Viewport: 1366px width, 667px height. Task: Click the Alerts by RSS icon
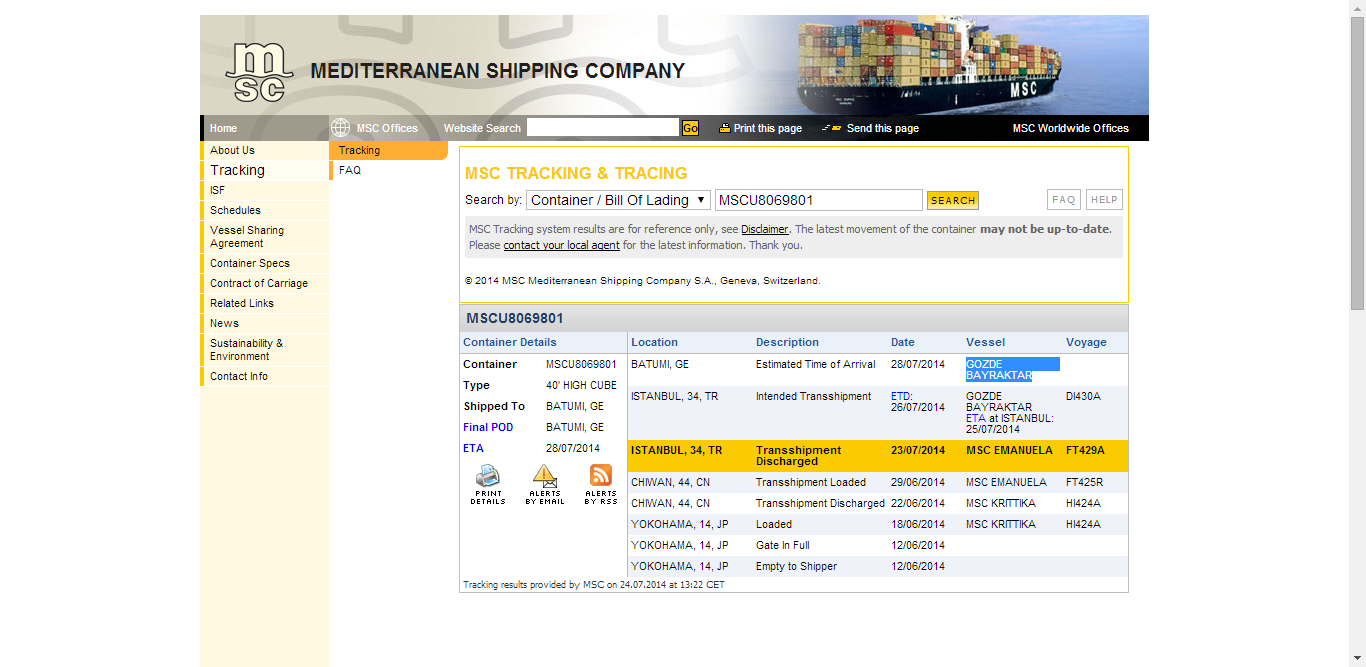coord(601,478)
